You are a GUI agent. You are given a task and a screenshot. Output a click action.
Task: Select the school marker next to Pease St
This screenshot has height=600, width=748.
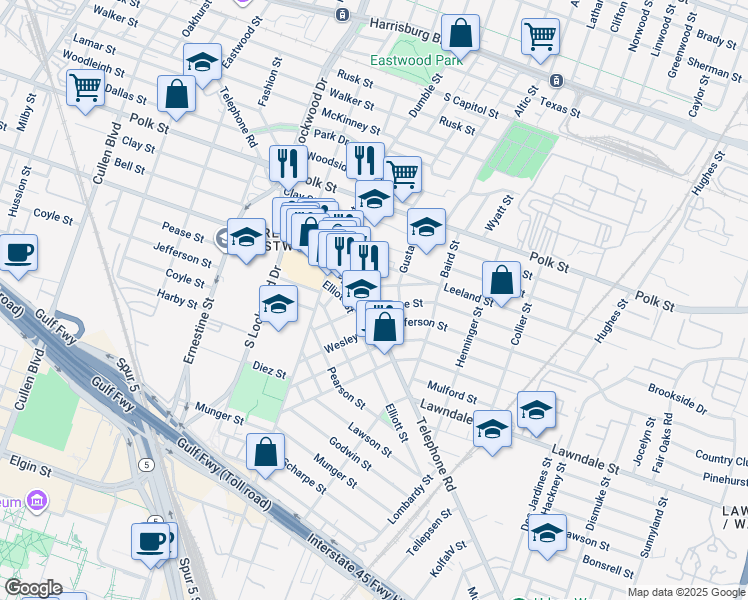click(x=247, y=238)
